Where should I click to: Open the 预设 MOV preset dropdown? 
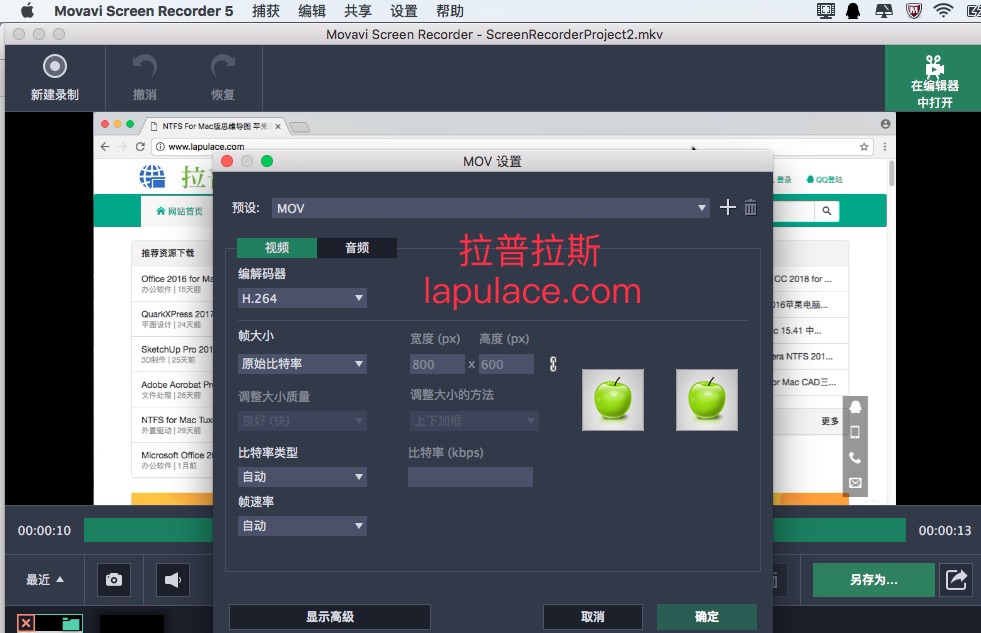490,208
